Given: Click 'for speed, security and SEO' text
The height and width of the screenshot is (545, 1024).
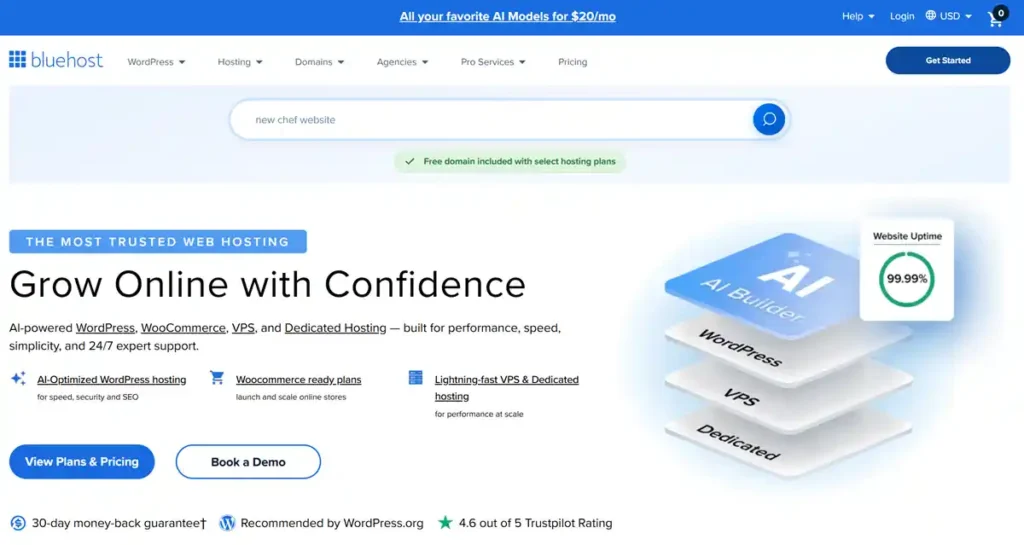Looking at the screenshot, I should [88, 397].
